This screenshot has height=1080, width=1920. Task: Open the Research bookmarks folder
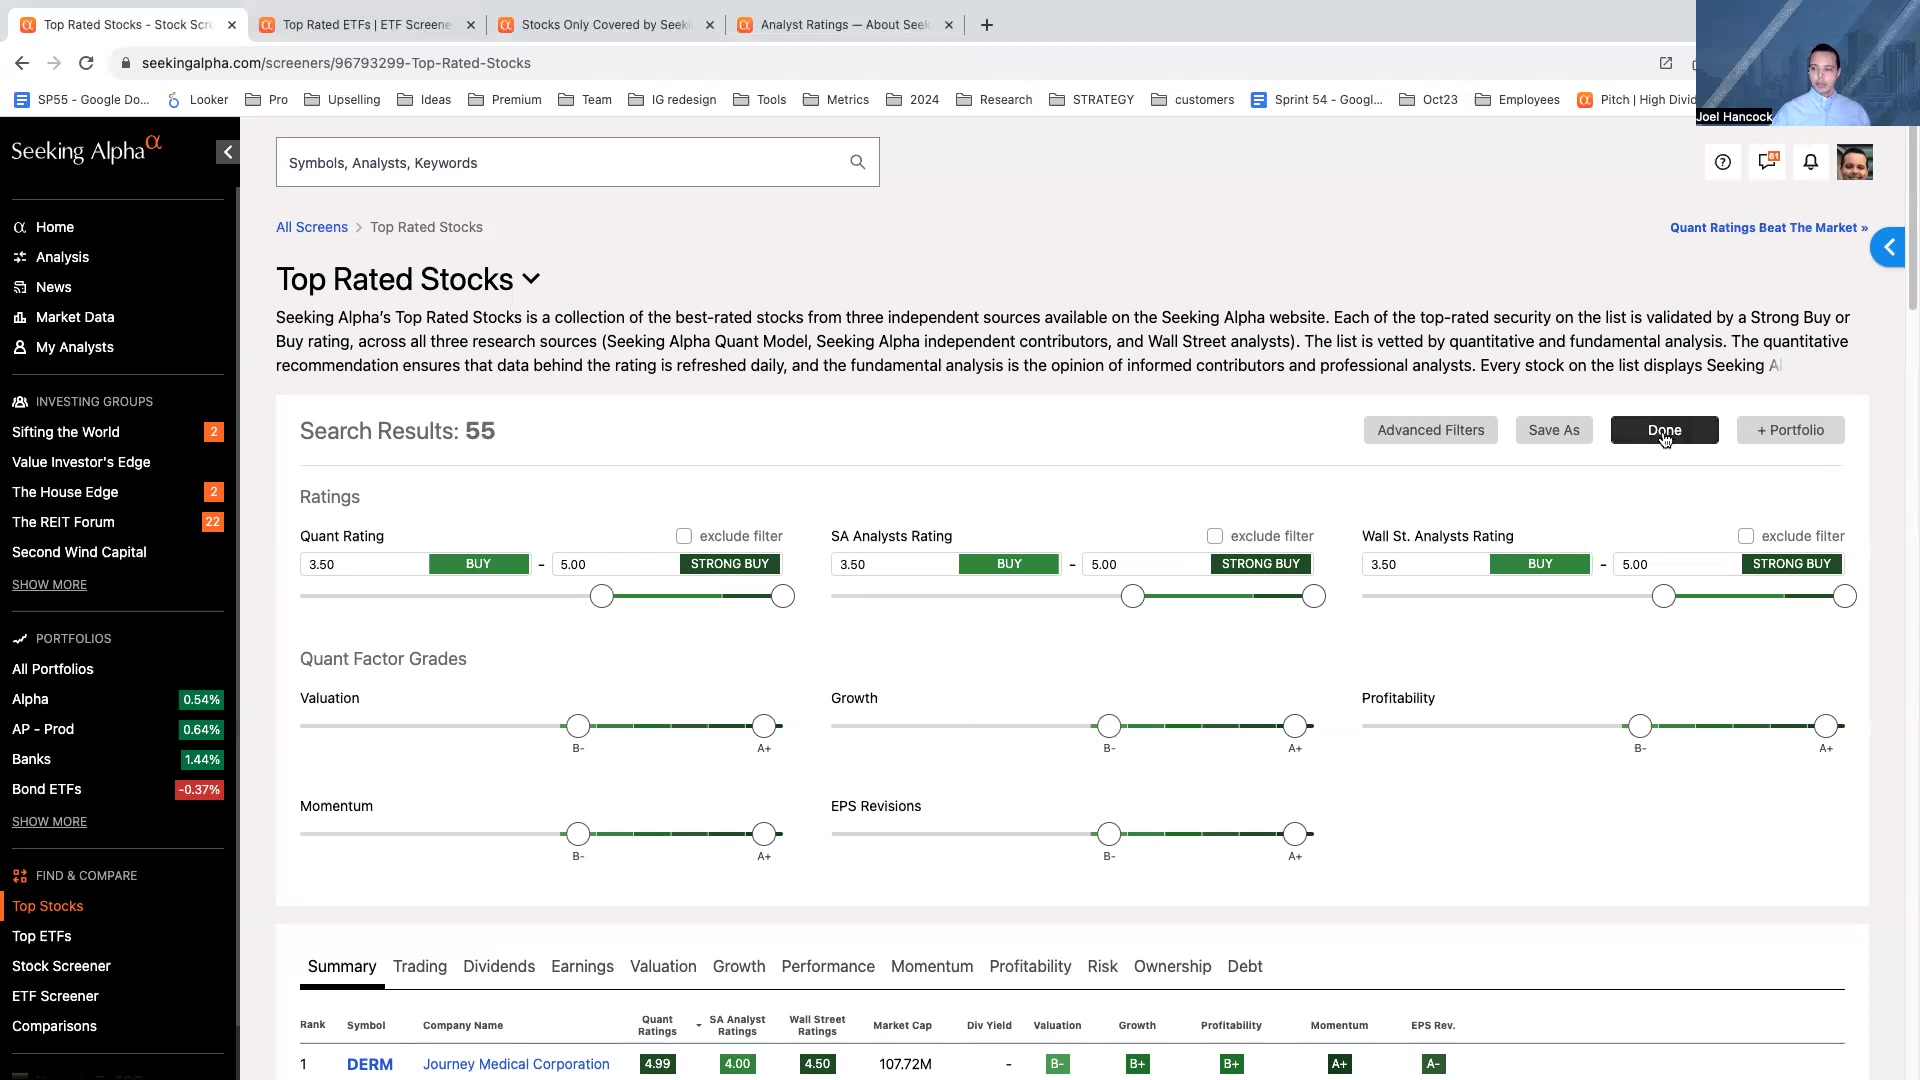tap(994, 100)
